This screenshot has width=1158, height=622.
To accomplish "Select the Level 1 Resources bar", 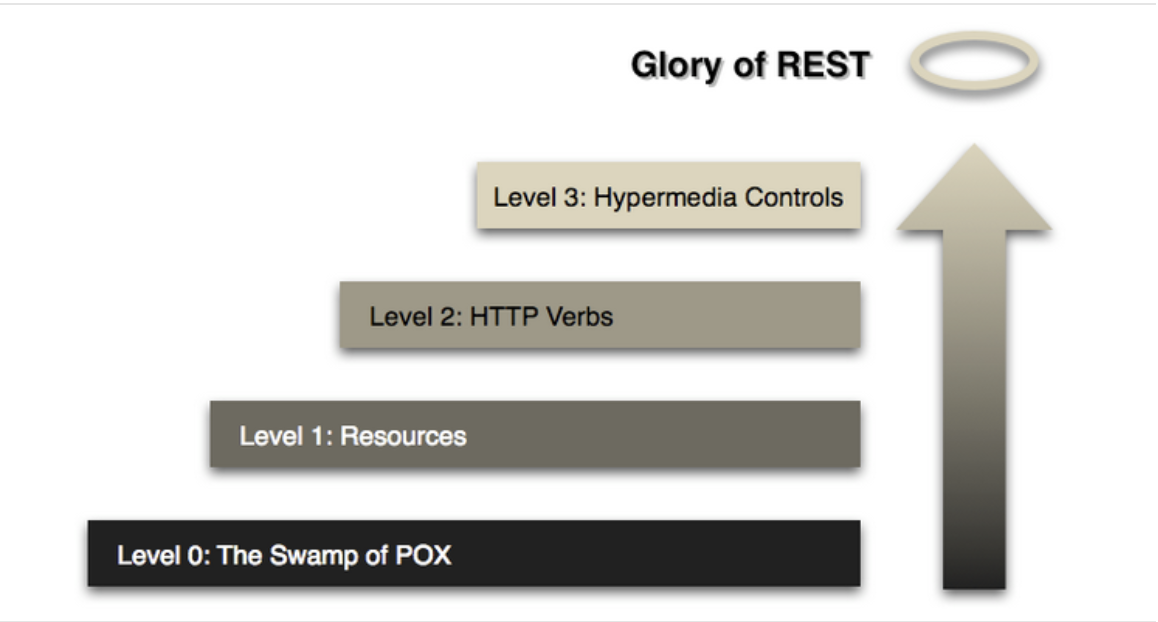I will (535, 434).
